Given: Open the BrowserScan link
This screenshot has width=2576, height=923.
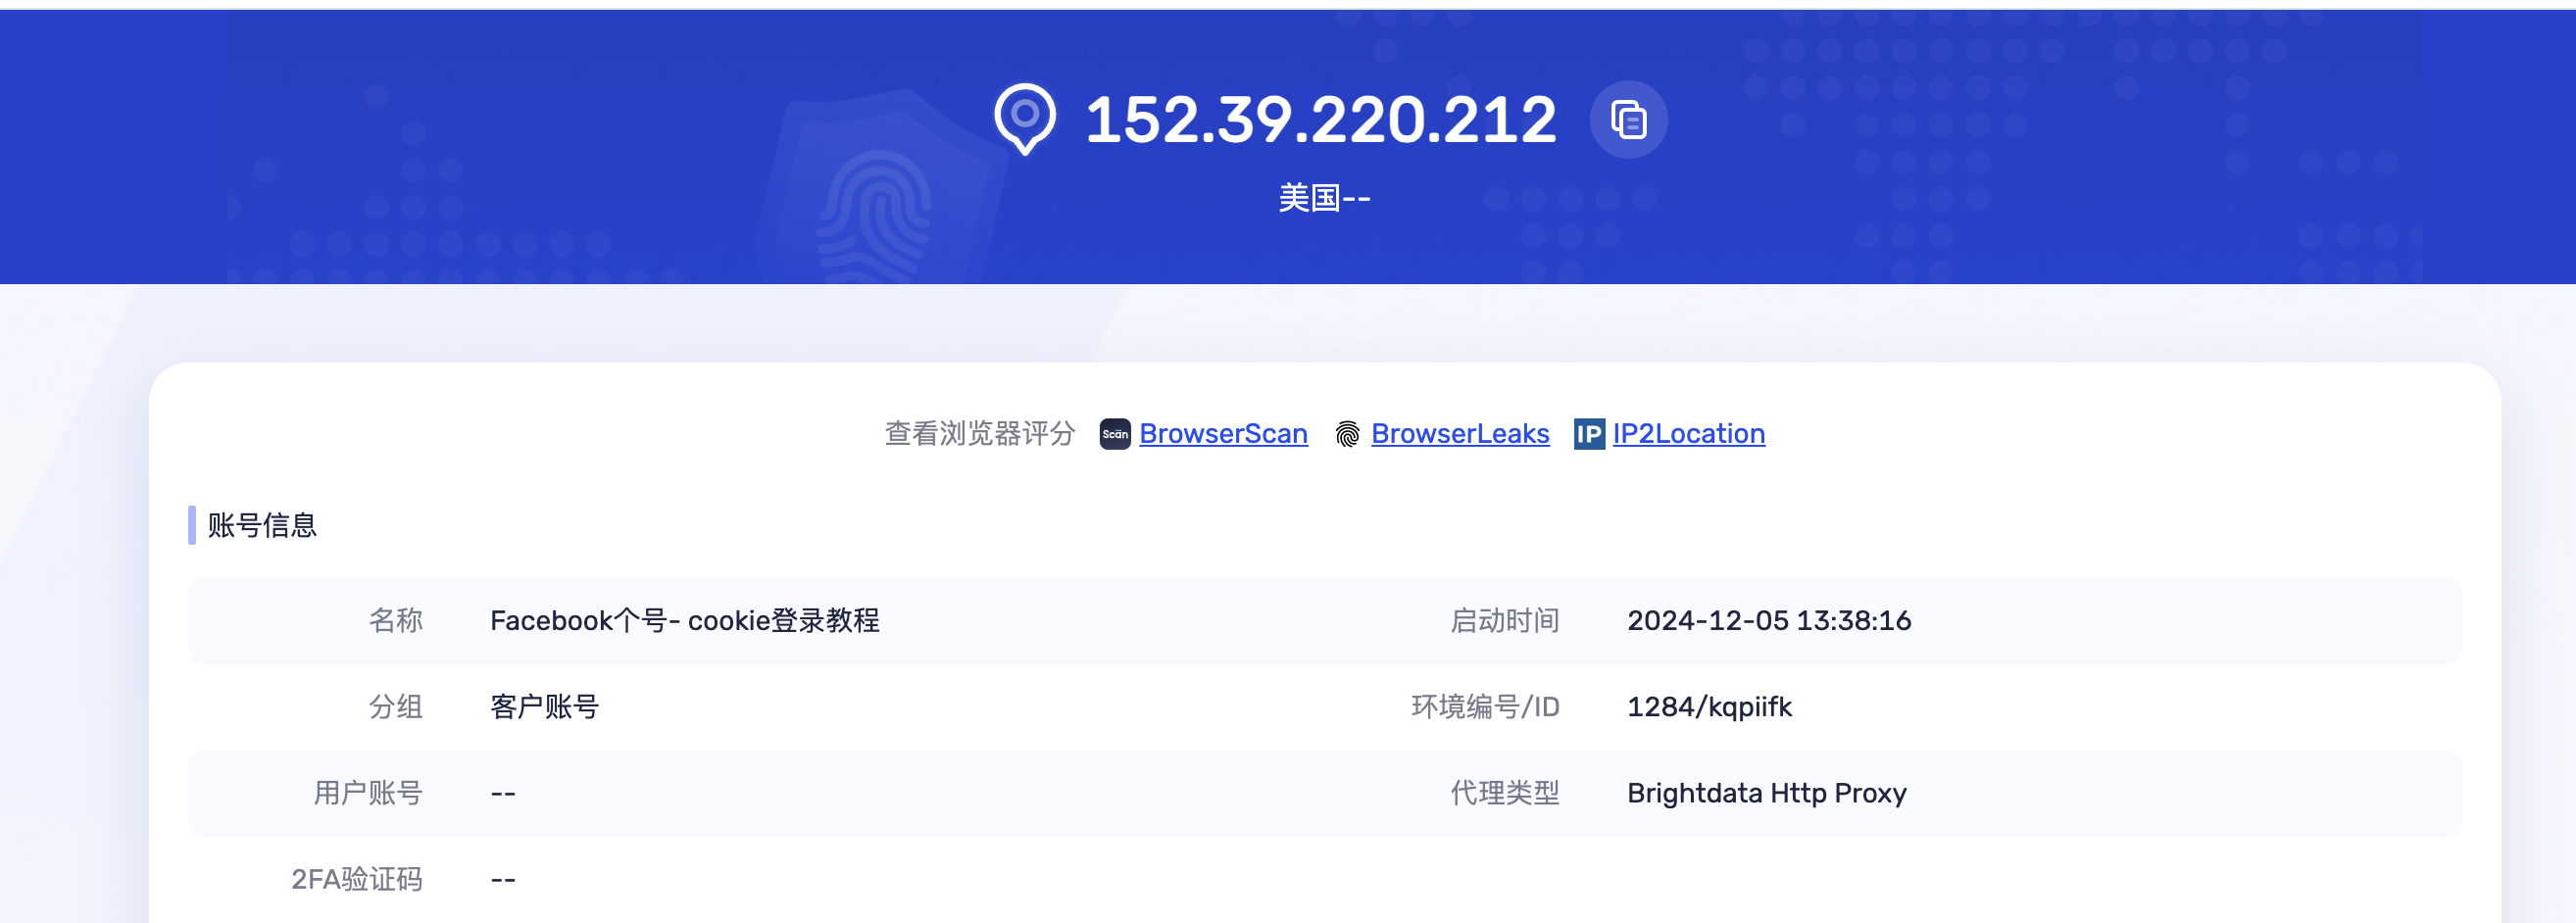Looking at the screenshot, I should 1223,434.
